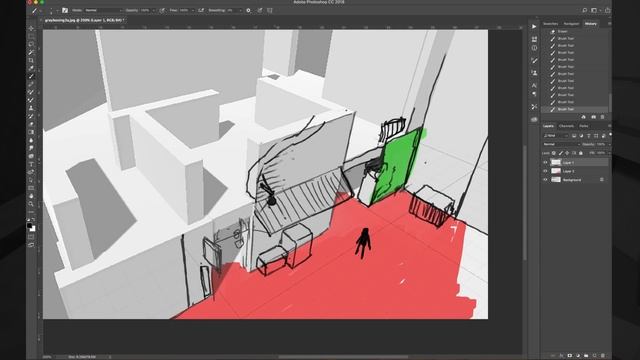Switch to the Channels tab
Screen dimensions: 640x360
click(566, 126)
